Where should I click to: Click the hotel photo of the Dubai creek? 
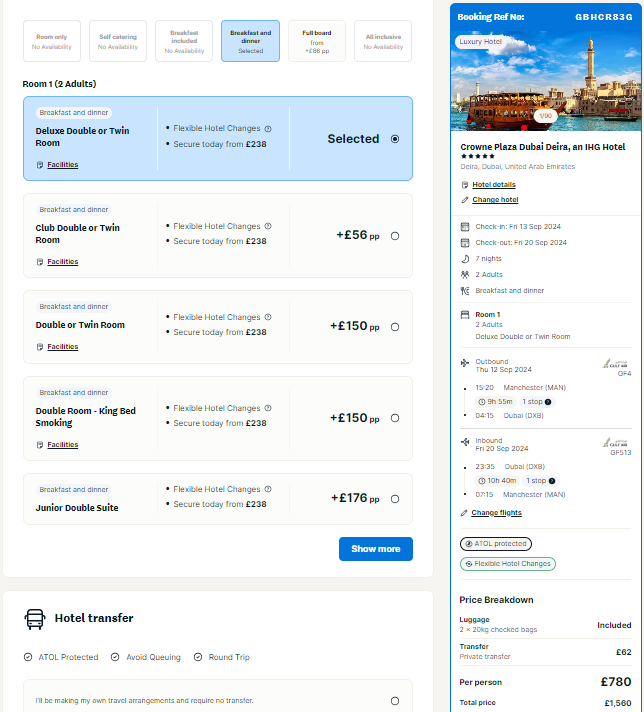[x=545, y=81]
